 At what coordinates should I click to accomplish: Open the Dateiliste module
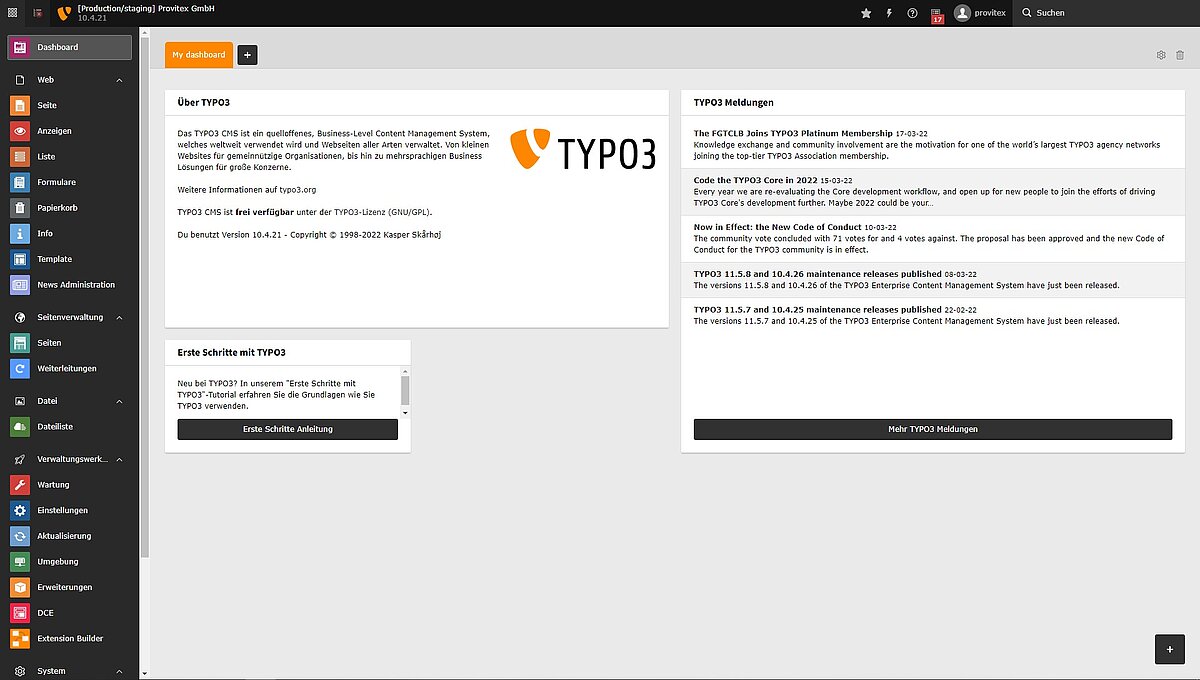pyautogui.click(x=69, y=427)
